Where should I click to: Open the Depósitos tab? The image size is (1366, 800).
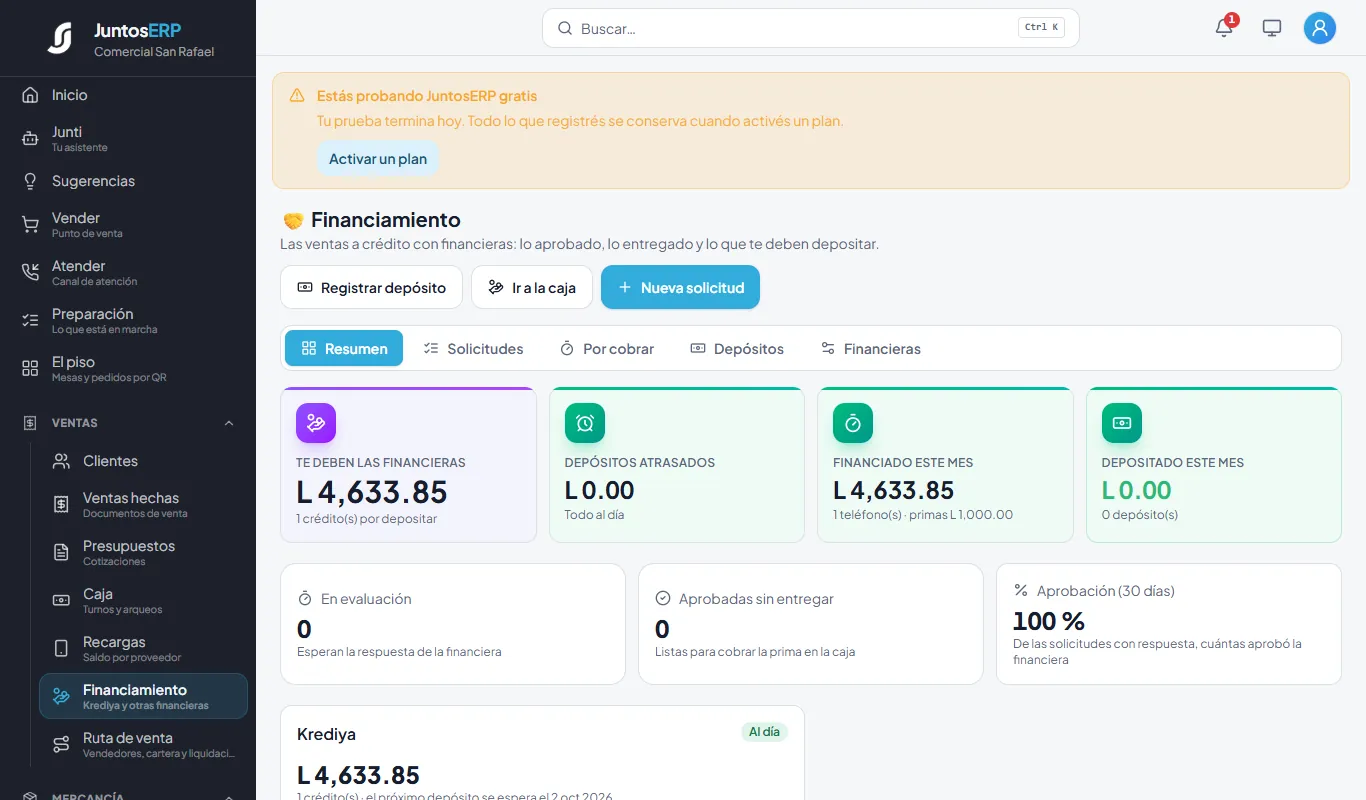(737, 348)
